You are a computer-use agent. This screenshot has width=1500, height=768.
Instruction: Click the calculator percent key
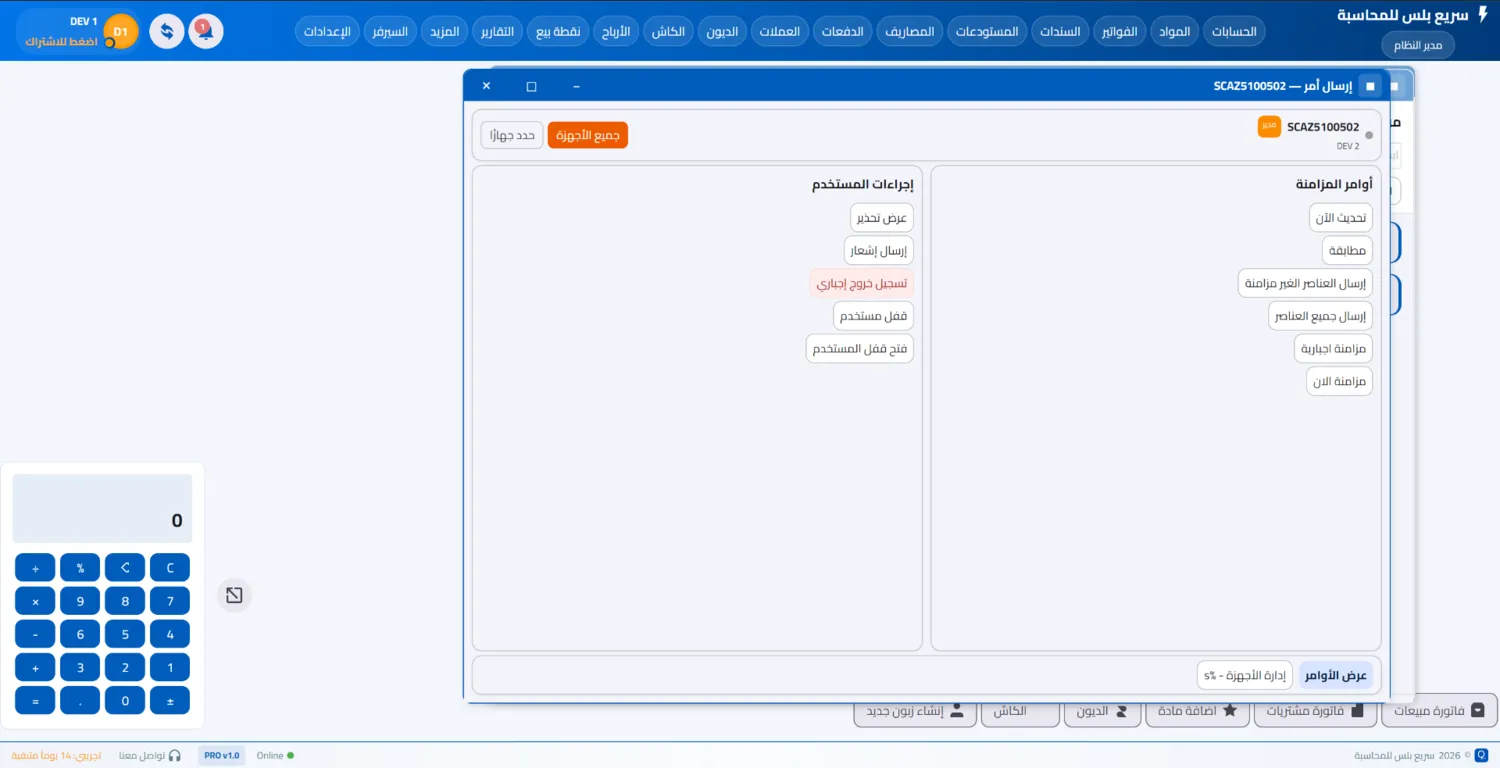point(80,568)
